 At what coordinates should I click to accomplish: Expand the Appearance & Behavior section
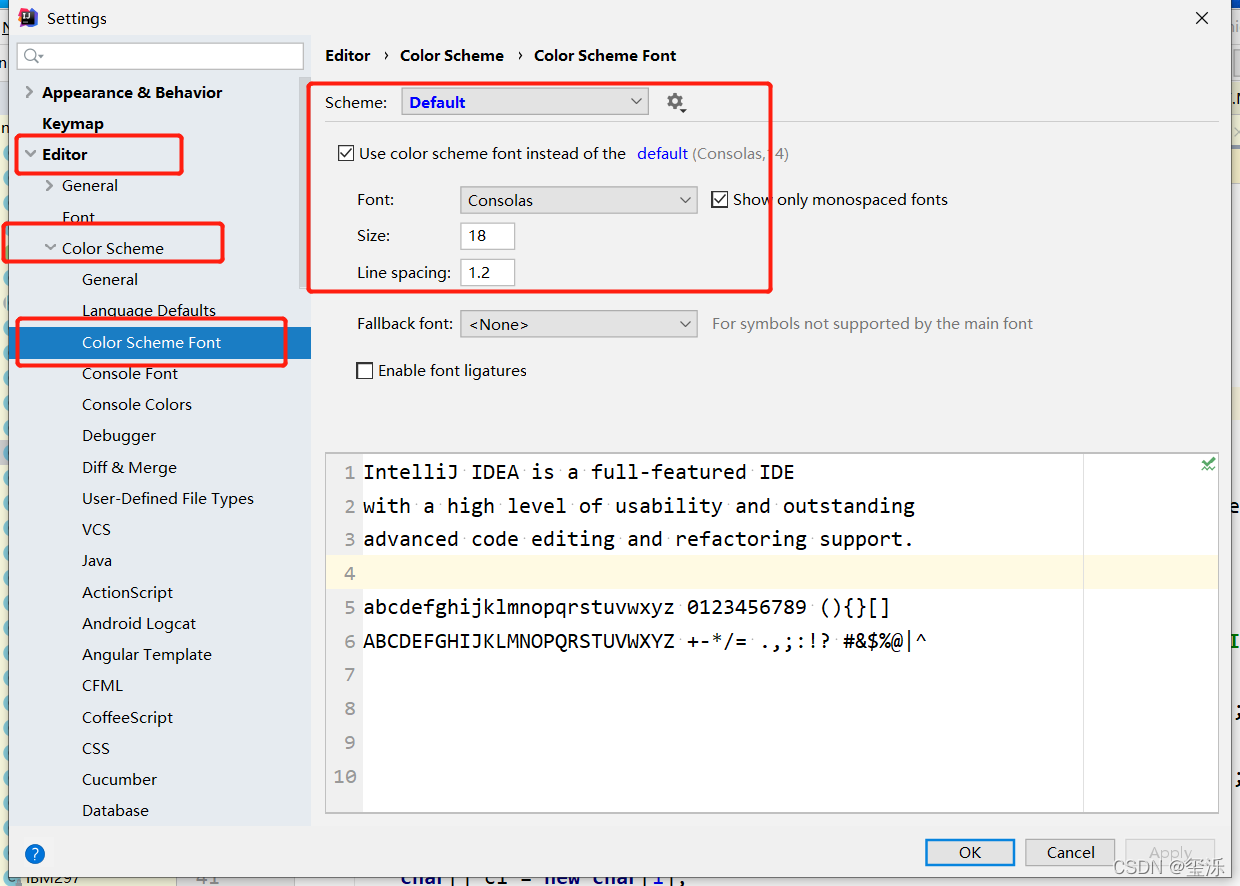[x=29, y=92]
